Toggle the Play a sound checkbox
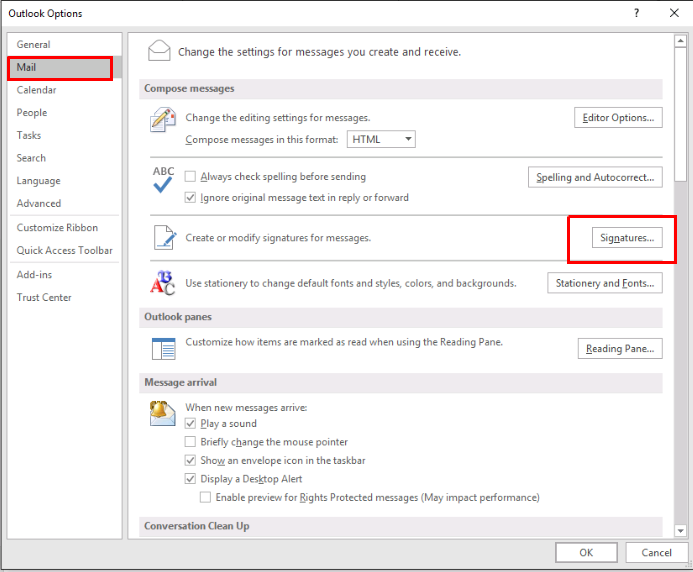 pos(191,424)
